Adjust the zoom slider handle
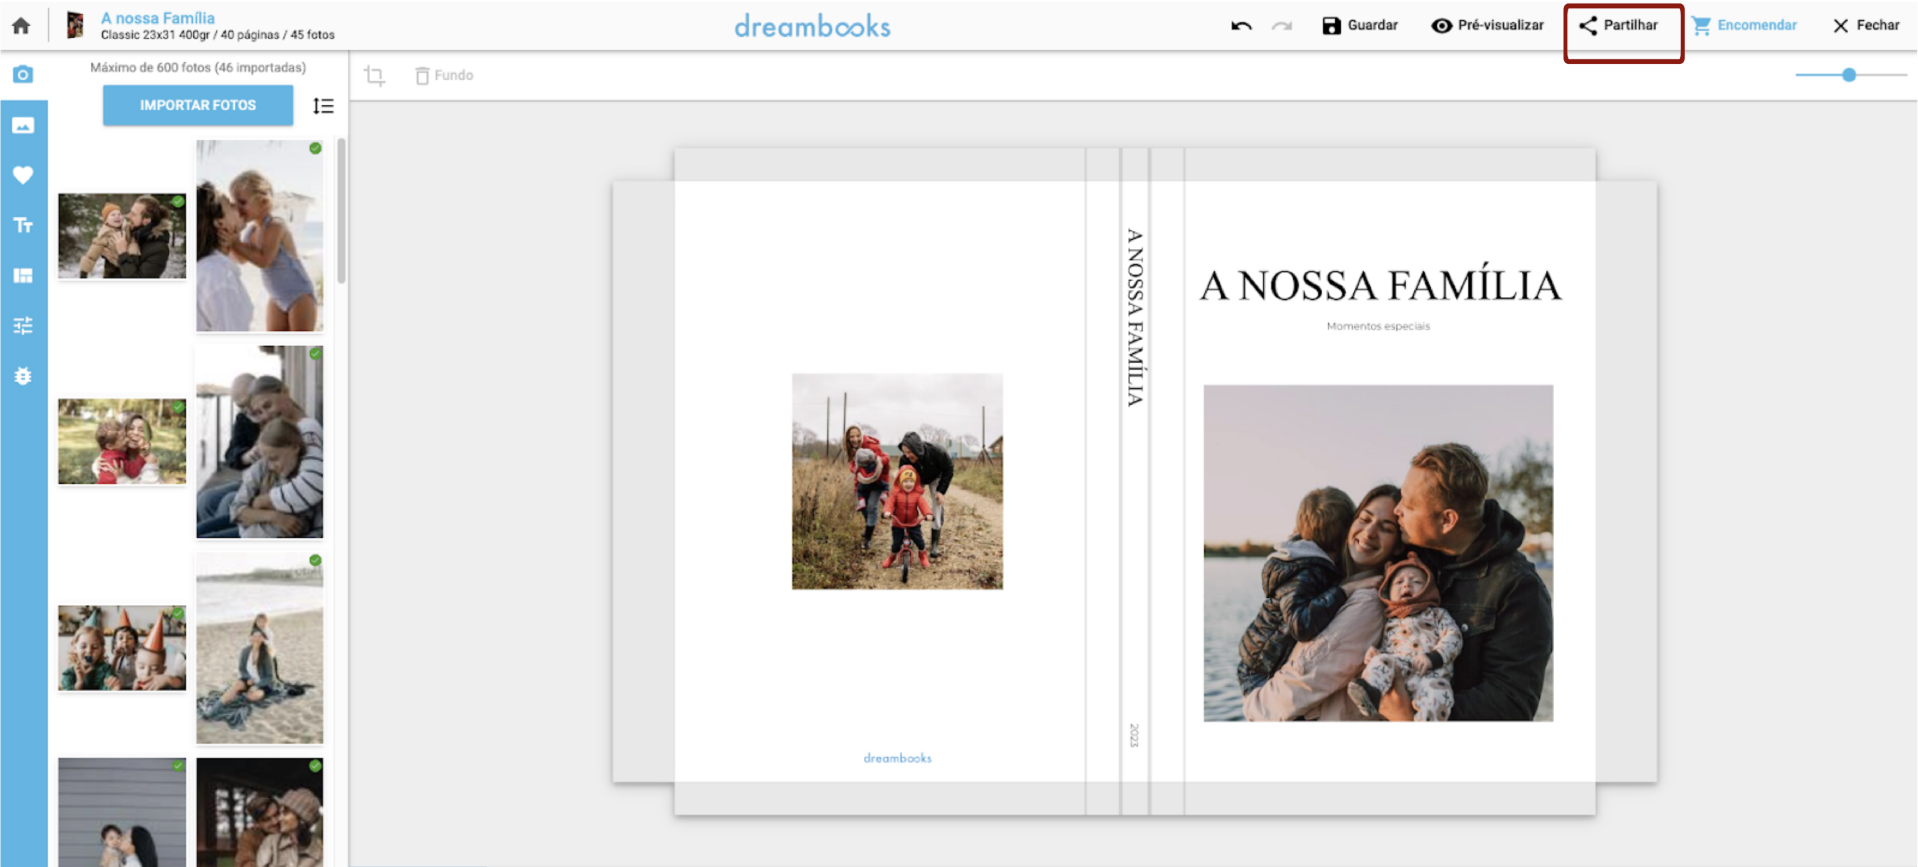Image resolution: width=1918 pixels, height=867 pixels. (1849, 75)
